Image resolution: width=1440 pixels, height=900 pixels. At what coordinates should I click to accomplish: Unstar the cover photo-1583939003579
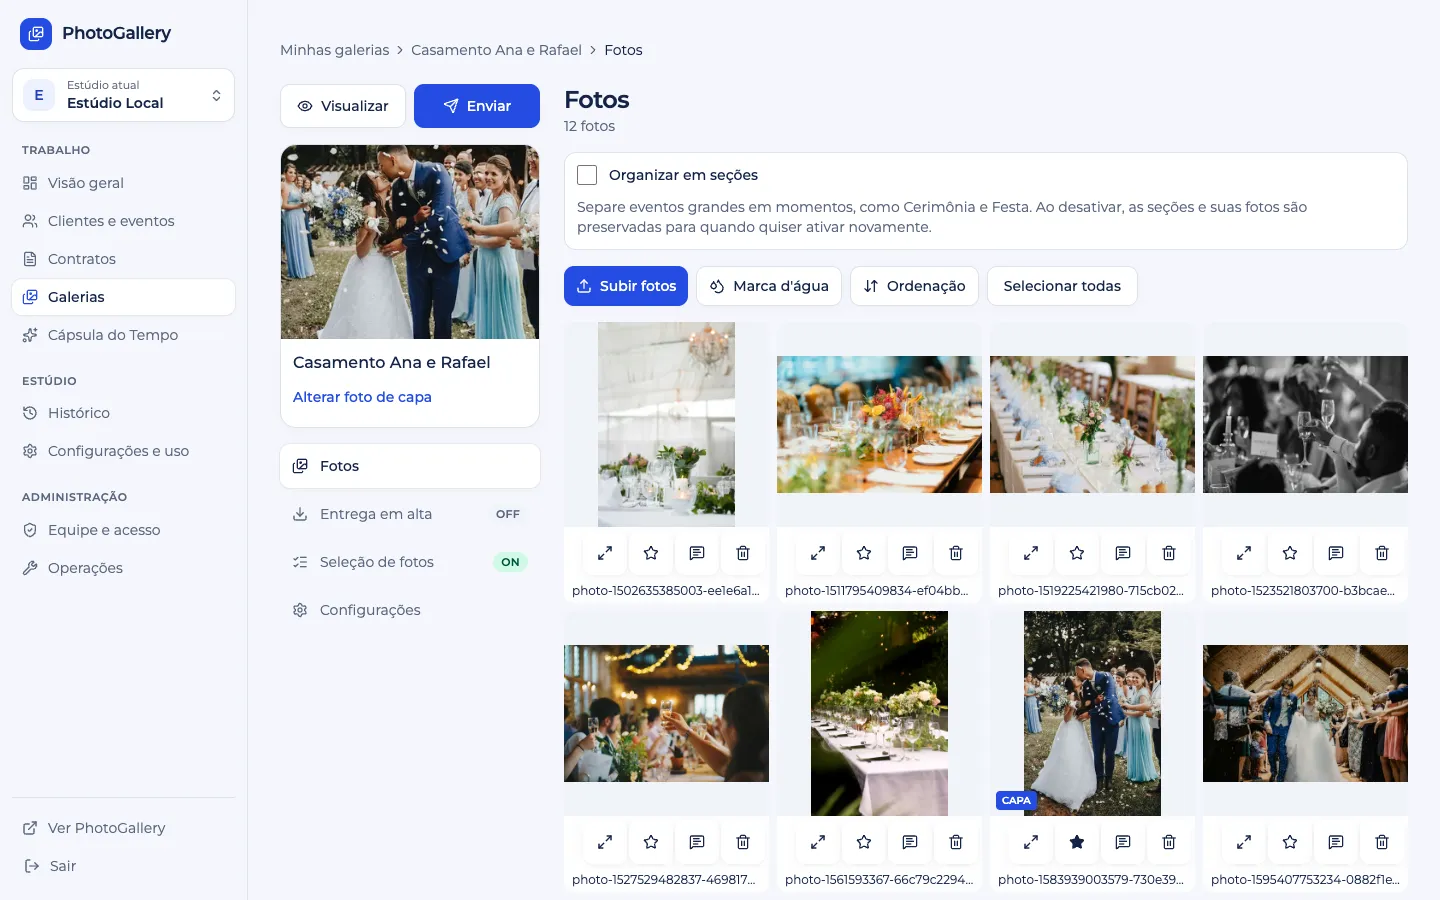point(1077,842)
